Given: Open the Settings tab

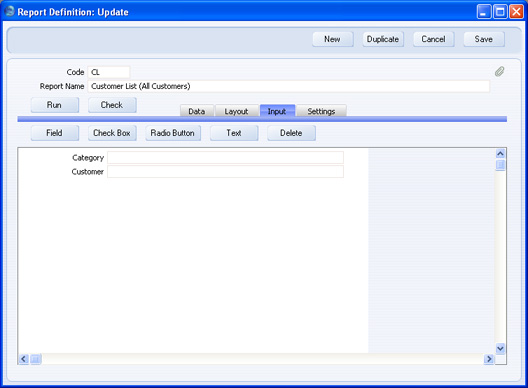Looking at the screenshot, I should coord(322,111).
